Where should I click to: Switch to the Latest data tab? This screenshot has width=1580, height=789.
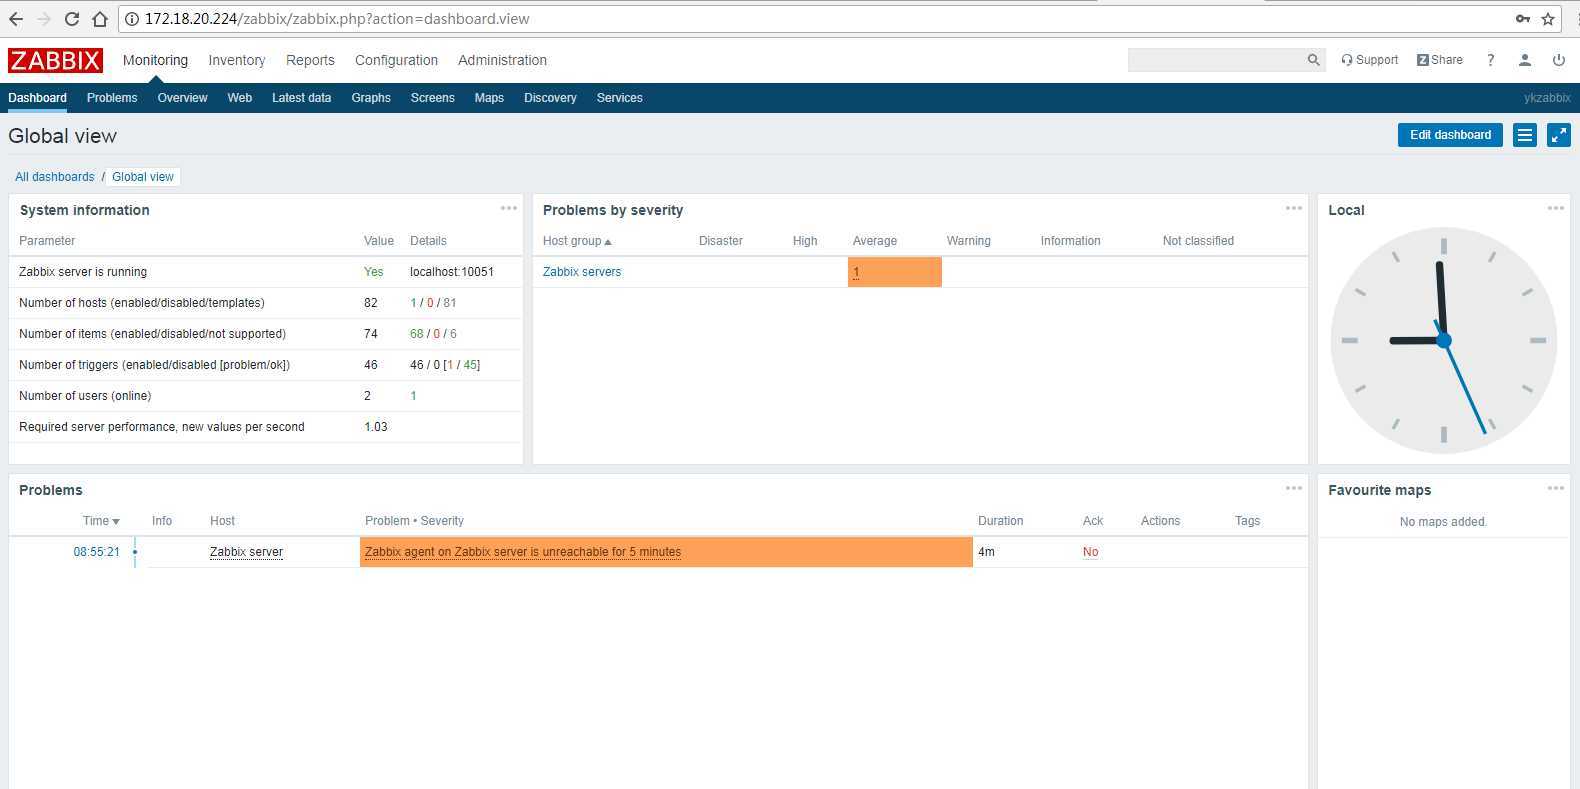tap(301, 98)
